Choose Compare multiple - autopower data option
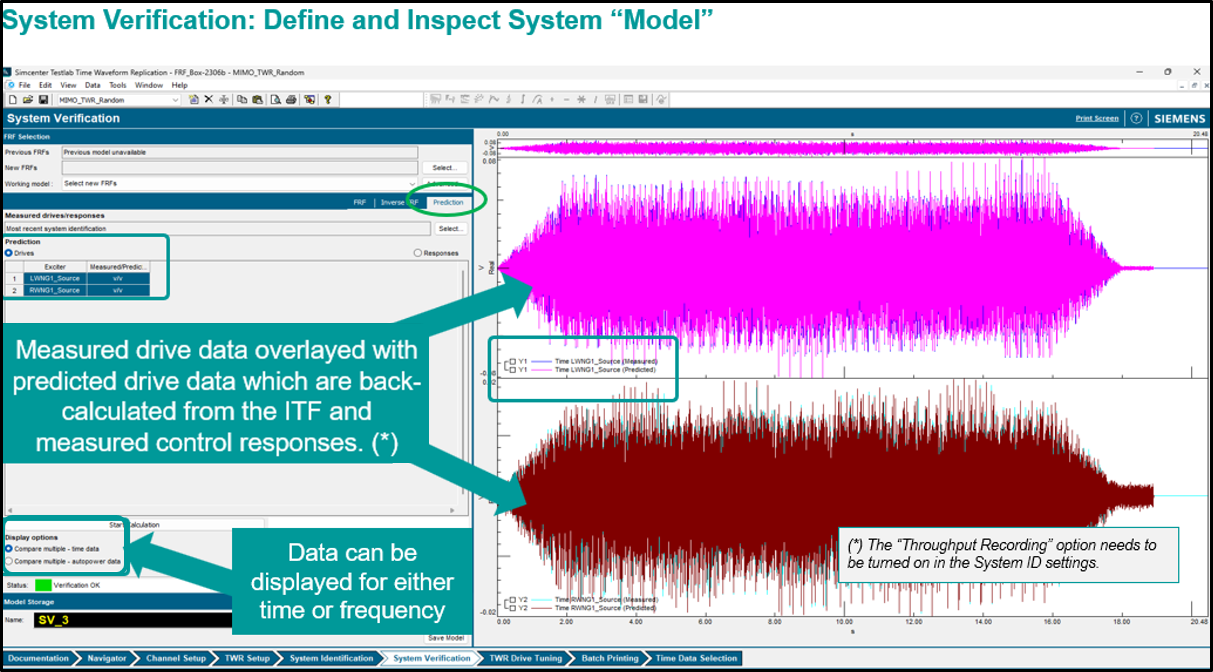Image resolution: width=1213 pixels, height=672 pixels. coord(10,562)
